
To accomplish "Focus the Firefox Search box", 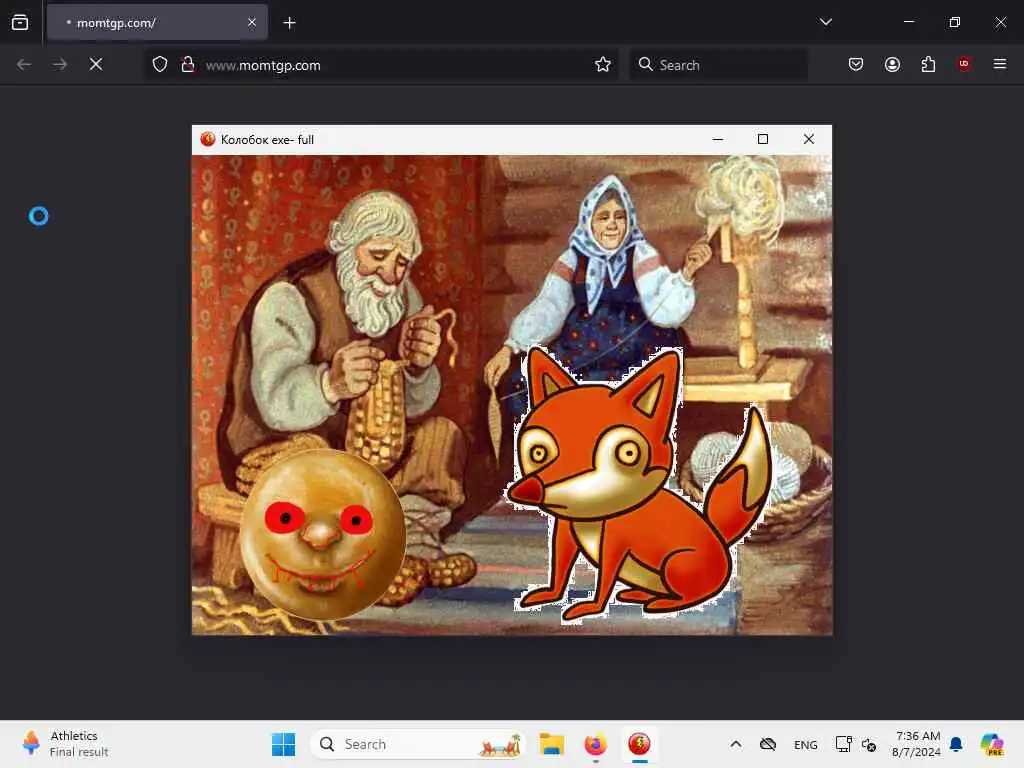I will (718, 65).
